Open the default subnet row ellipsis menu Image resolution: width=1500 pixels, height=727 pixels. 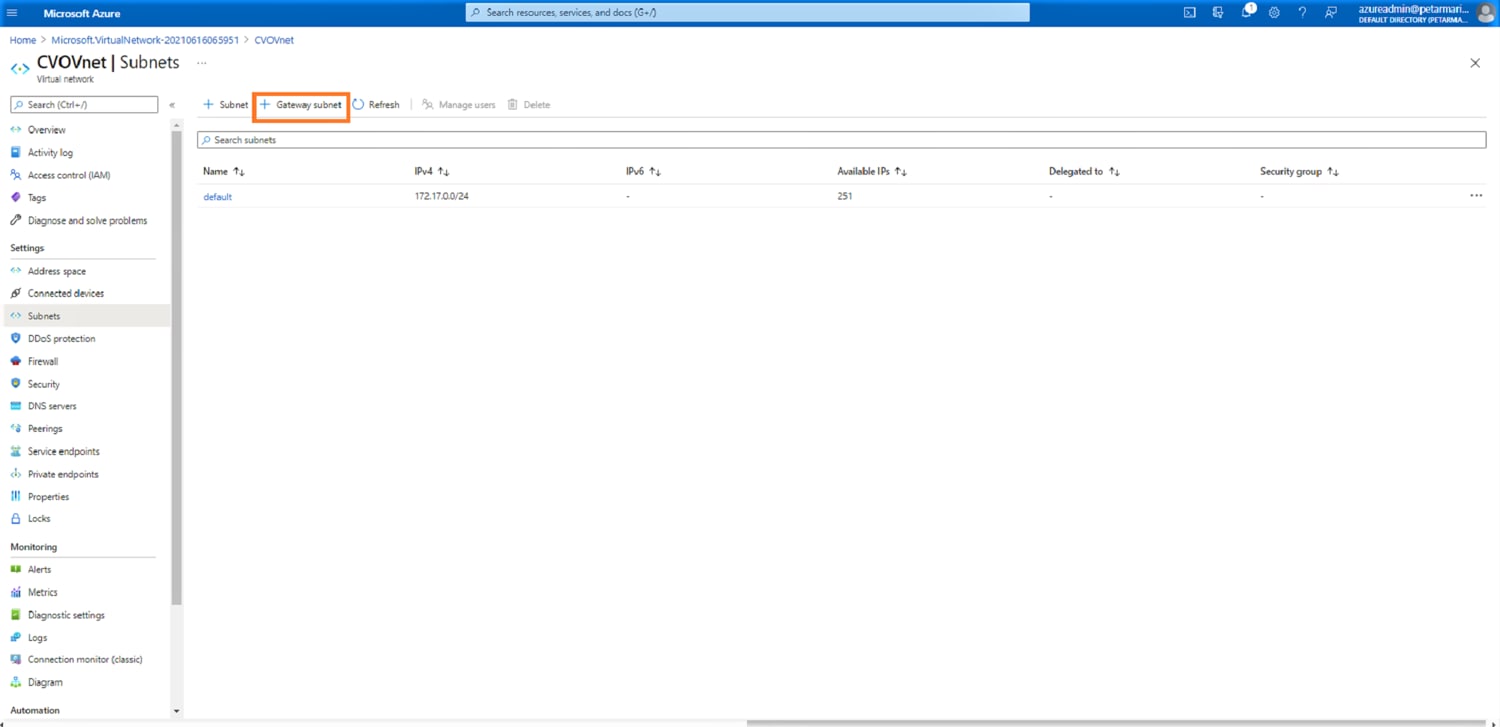1476,196
